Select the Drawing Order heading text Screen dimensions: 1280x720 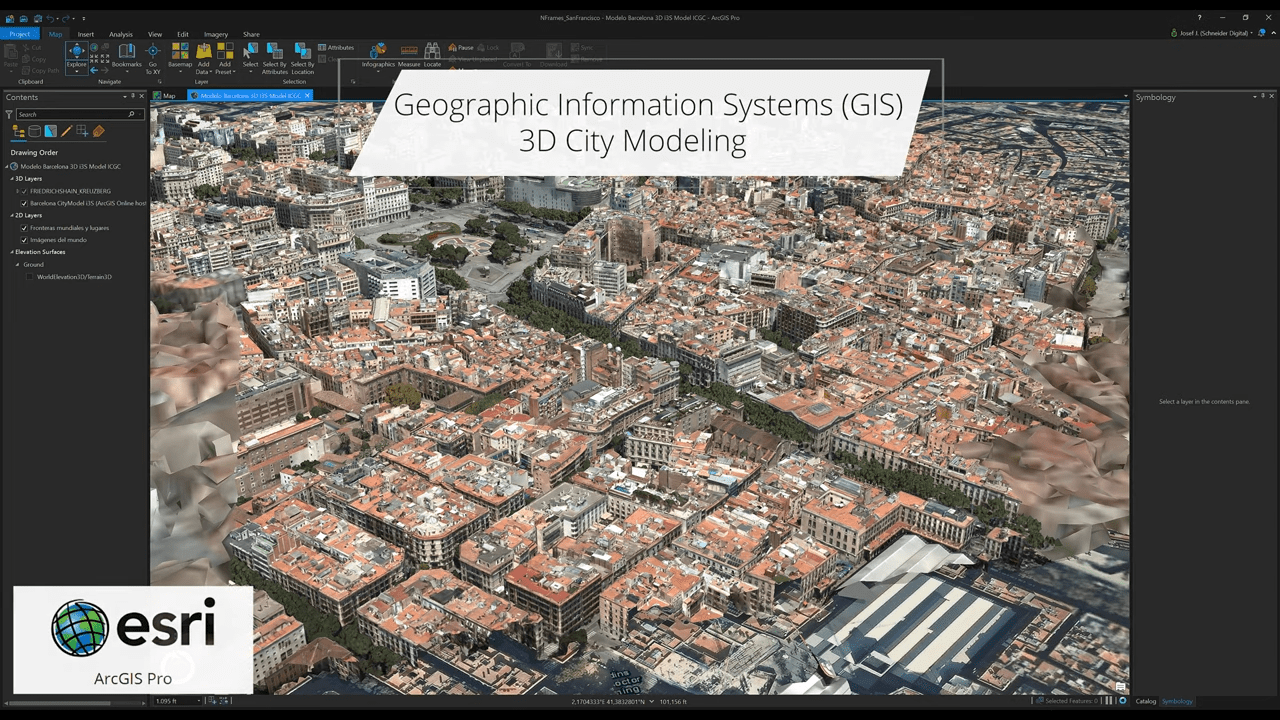34,153
